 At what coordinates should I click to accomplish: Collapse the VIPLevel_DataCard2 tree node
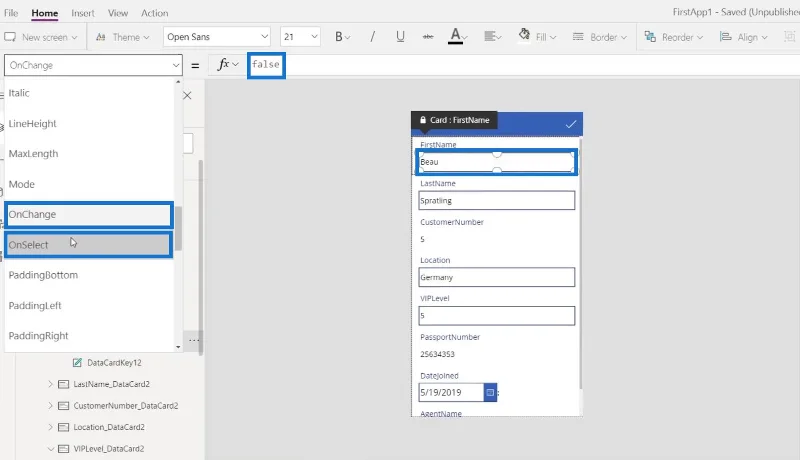[50, 449]
